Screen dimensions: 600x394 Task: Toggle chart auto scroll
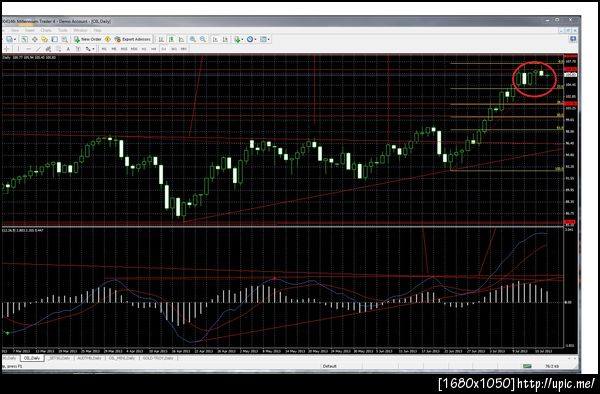tap(215, 39)
